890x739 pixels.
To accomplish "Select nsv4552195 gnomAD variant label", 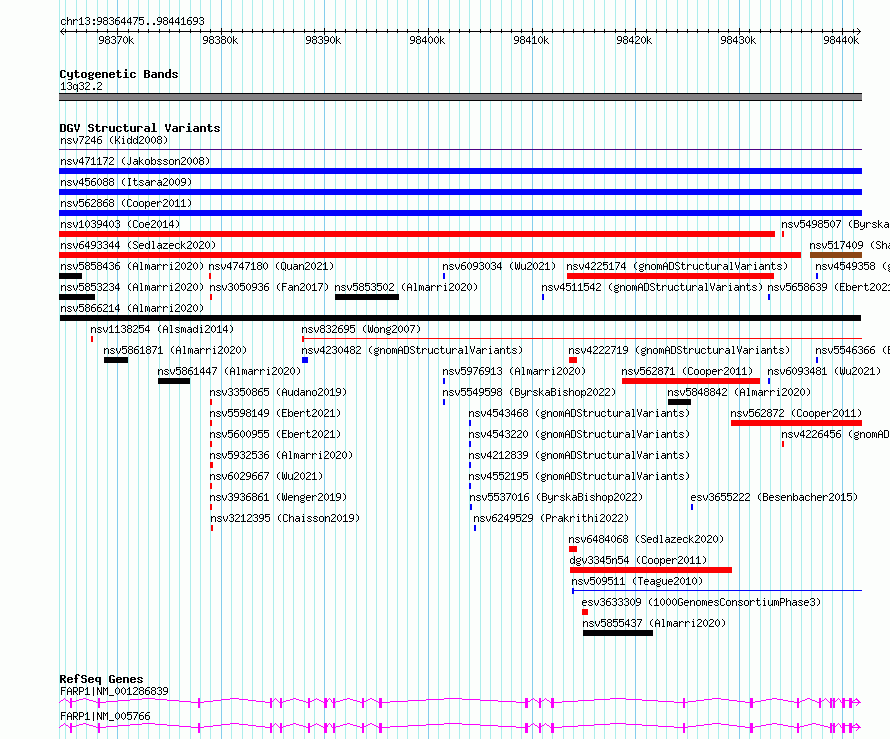I will [579, 476].
